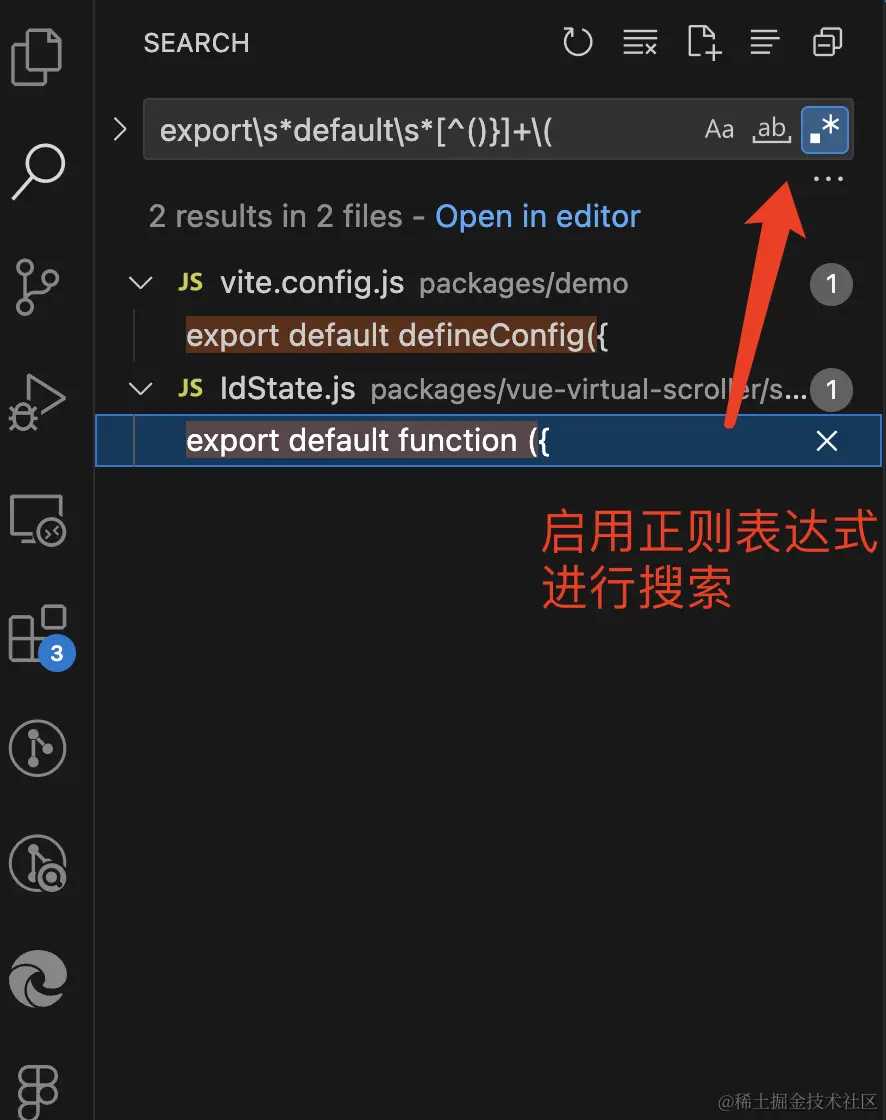Collapse the vite.config.js result group
This screenshot has width=886, height=1120.
[x=140, y=283]
